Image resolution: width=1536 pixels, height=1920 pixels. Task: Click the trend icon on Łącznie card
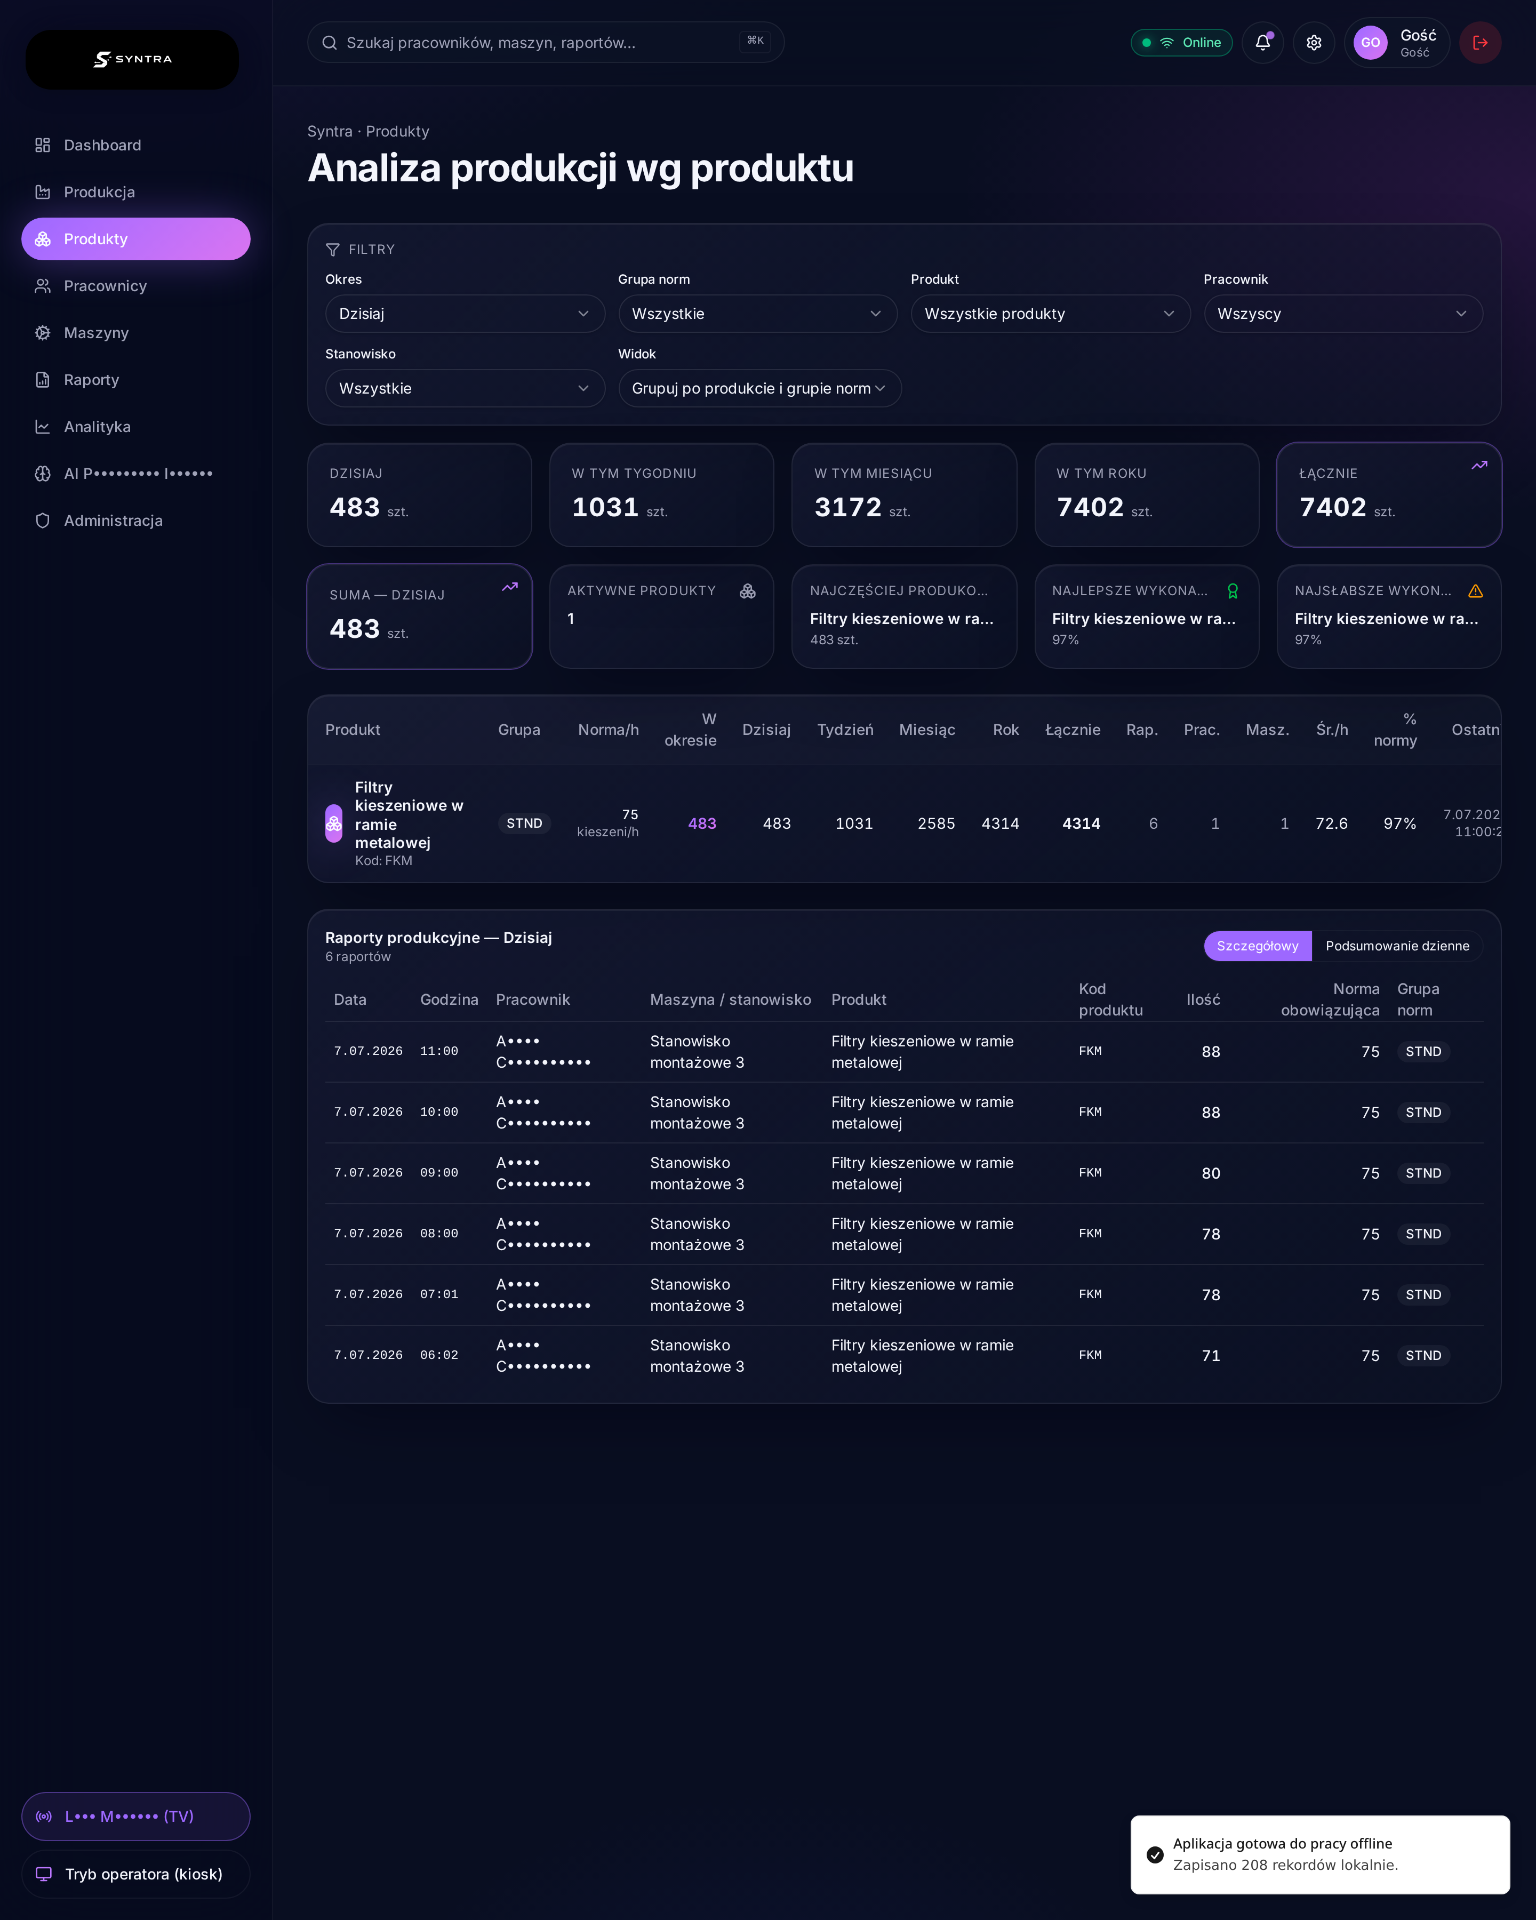(1479, 465)
